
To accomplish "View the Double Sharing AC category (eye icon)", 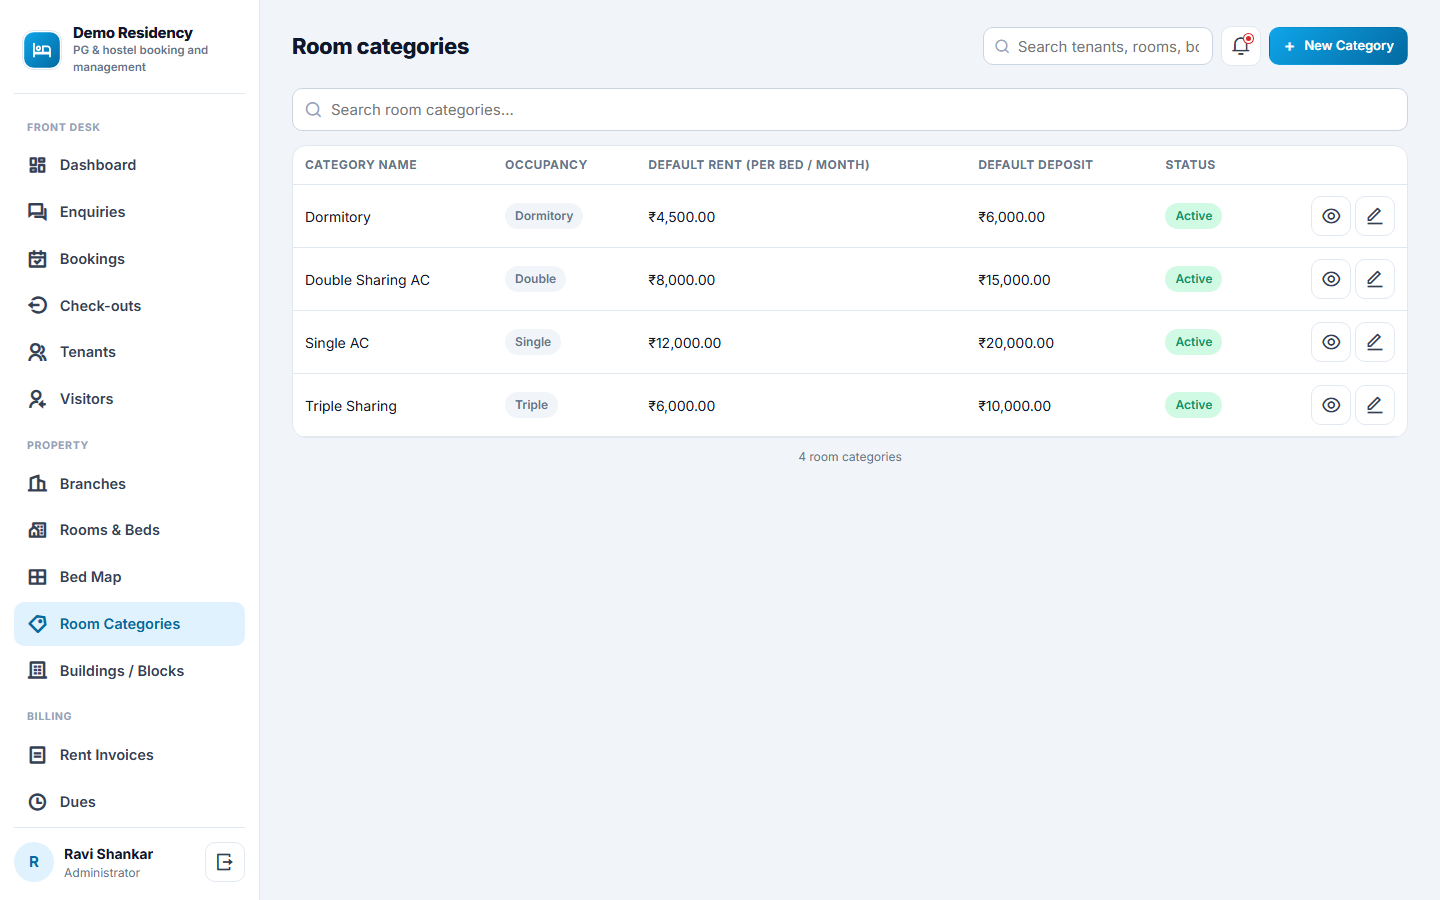I will (1331, 279).
